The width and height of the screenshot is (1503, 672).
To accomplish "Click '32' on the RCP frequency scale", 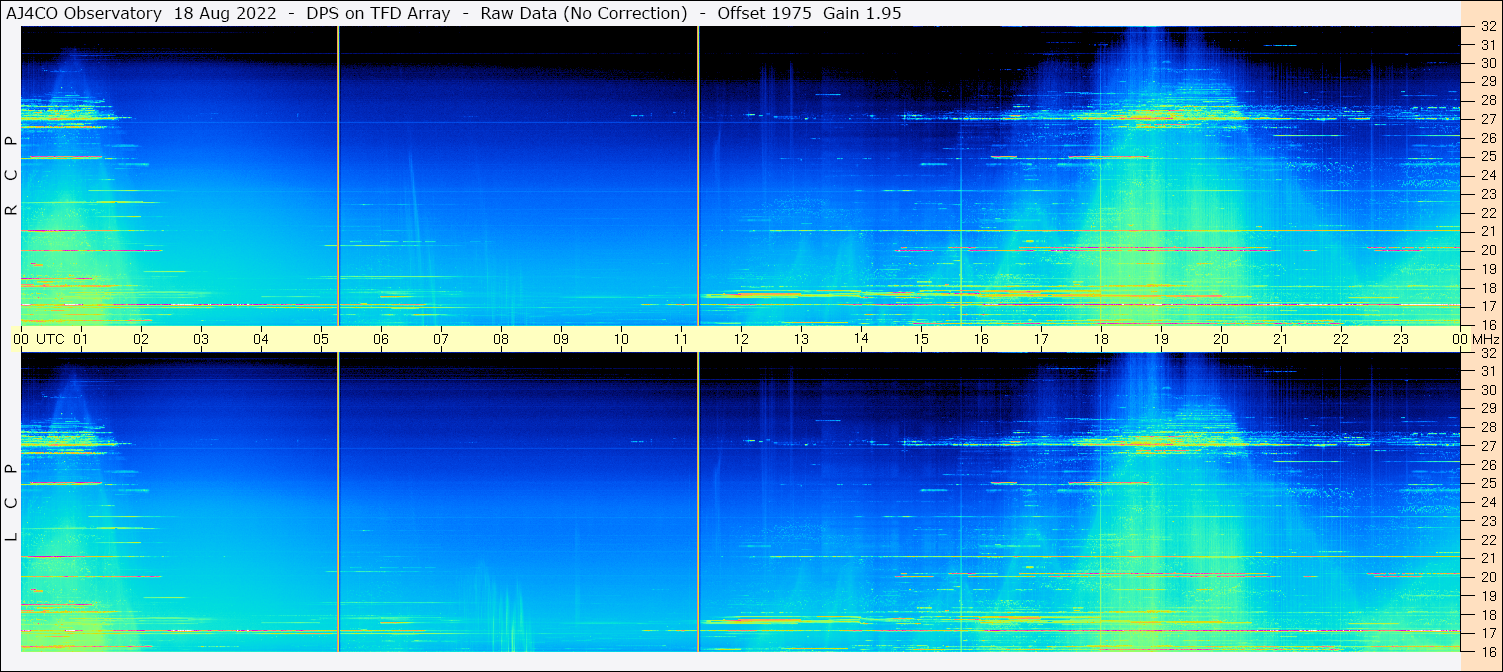I will (1487, 27).
